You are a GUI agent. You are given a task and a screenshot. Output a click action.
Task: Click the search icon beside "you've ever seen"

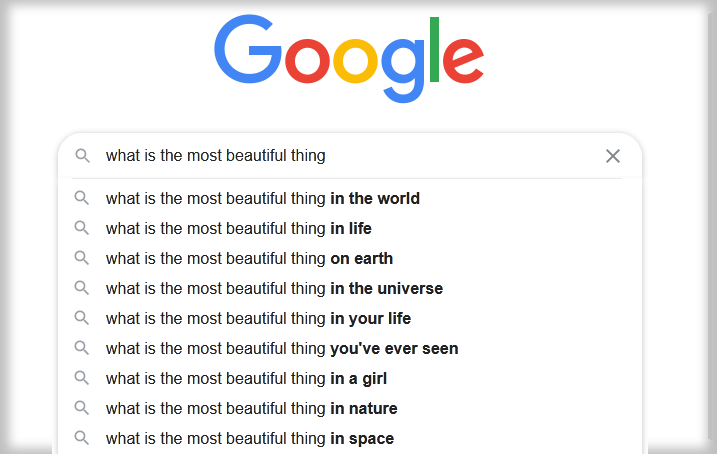82,348
